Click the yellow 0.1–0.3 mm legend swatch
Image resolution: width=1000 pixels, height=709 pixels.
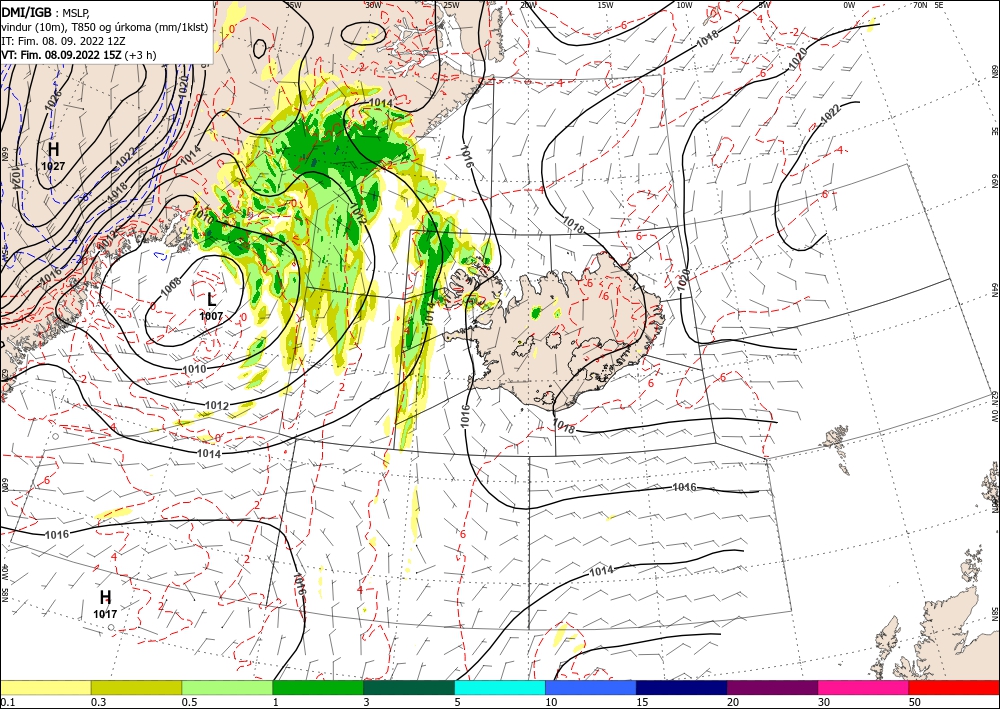(45, 687)
